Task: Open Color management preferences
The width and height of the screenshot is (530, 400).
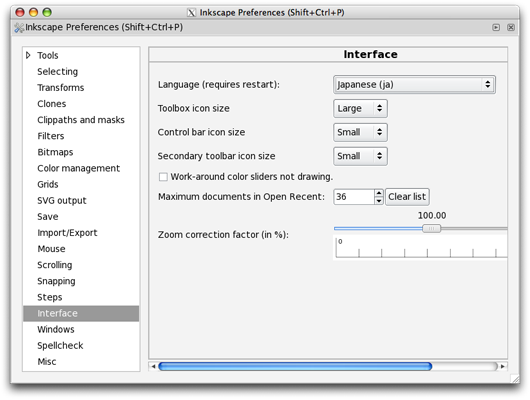Action: [78, 168]
